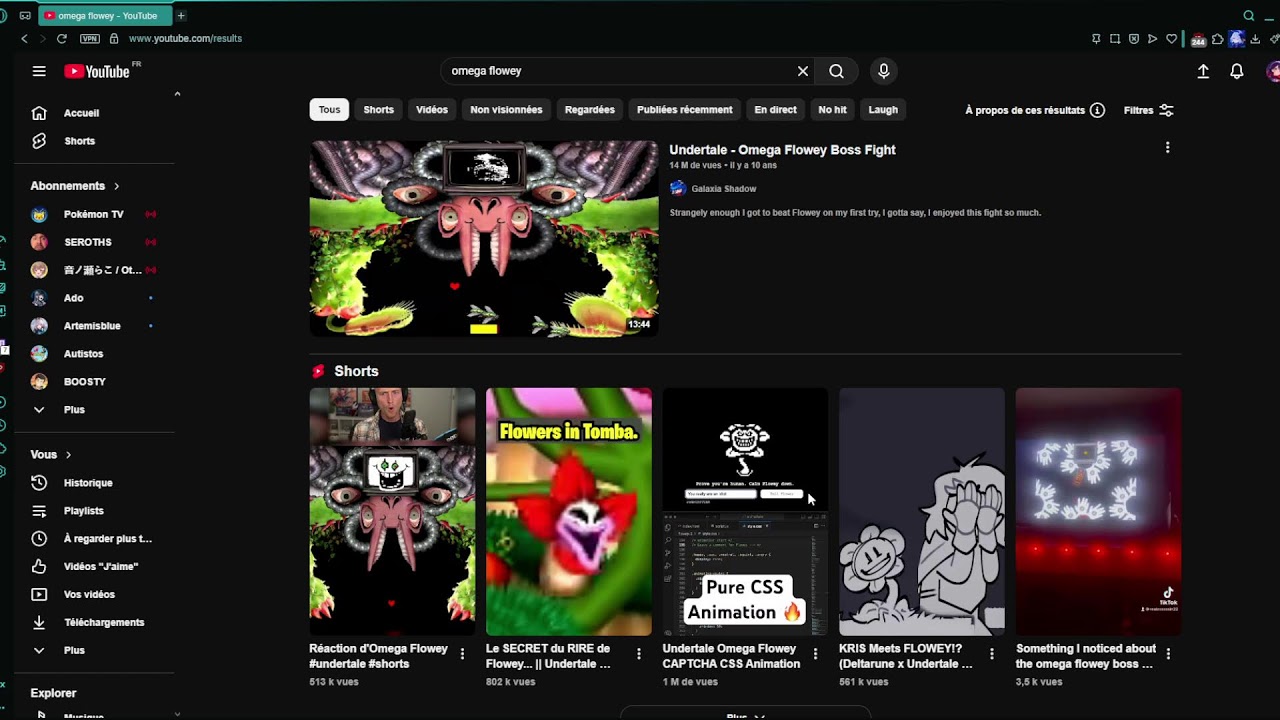1280x720 pixels.
Task: Expand Abonnements section chevron
Action: (116, 186)
